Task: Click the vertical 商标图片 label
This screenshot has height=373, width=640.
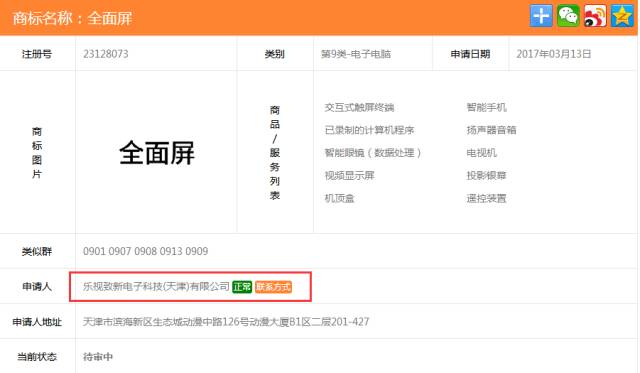Action: [x=37, y=153]
